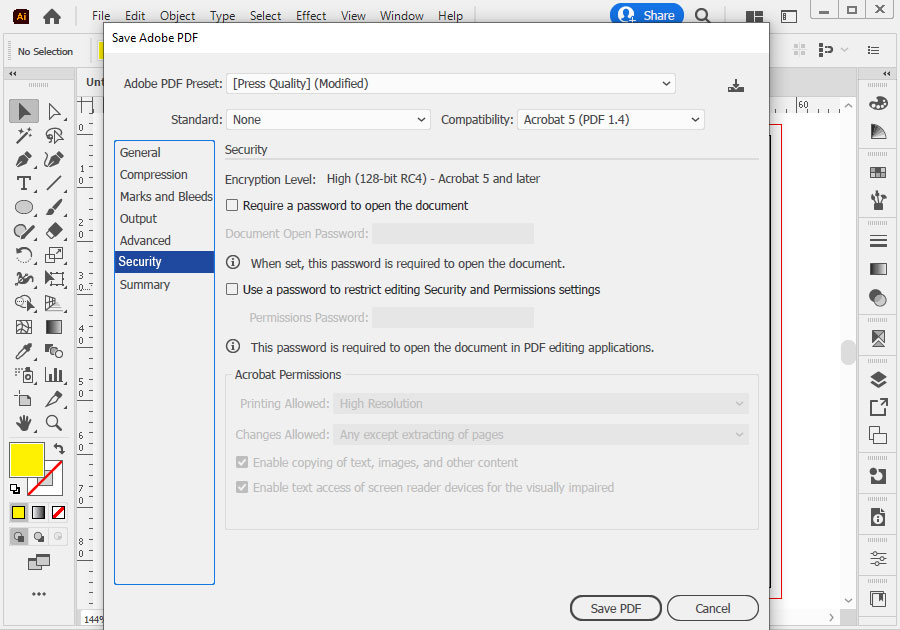This screenshot has height=630, width=900.
Task: Select the Ellipse tool
Action: pyautogui.click(x=24, y=207)
